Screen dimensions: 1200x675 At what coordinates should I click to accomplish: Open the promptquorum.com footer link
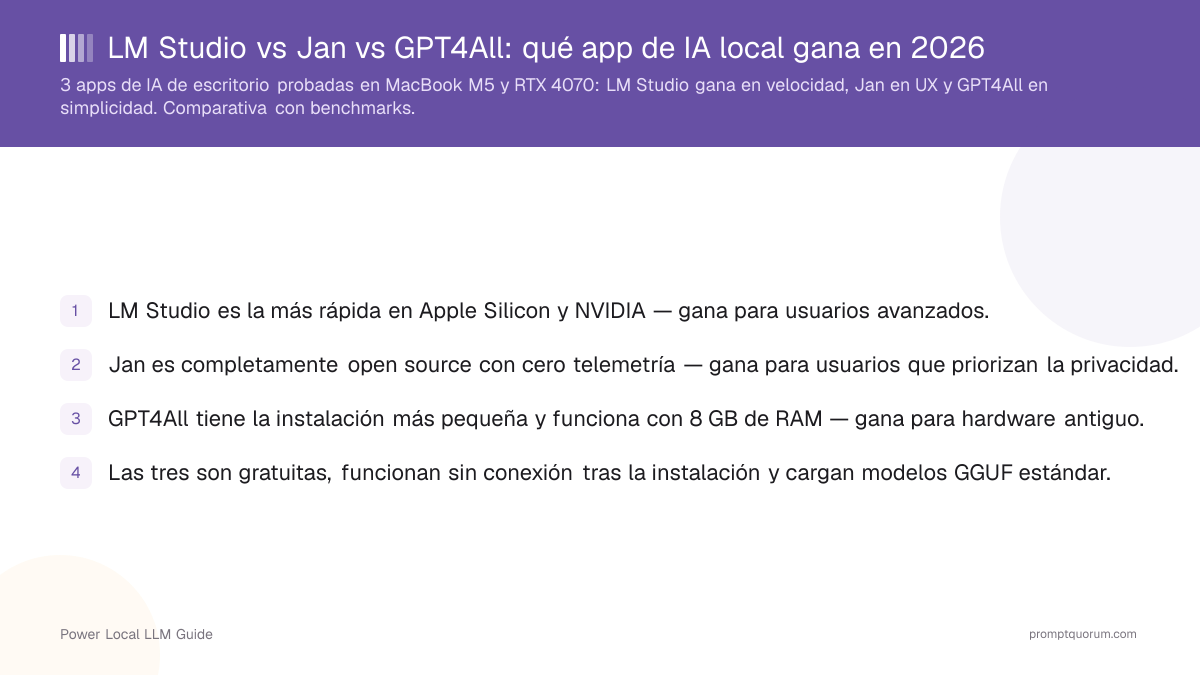click(x=1083, y=634)
